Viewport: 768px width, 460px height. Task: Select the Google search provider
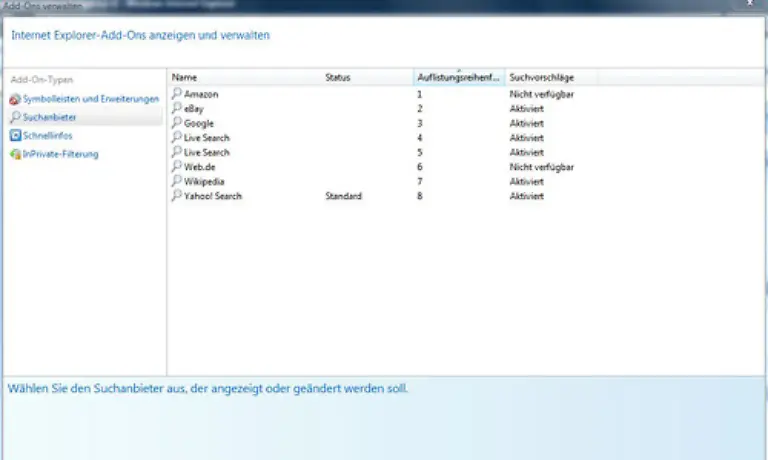pos(199,123)
